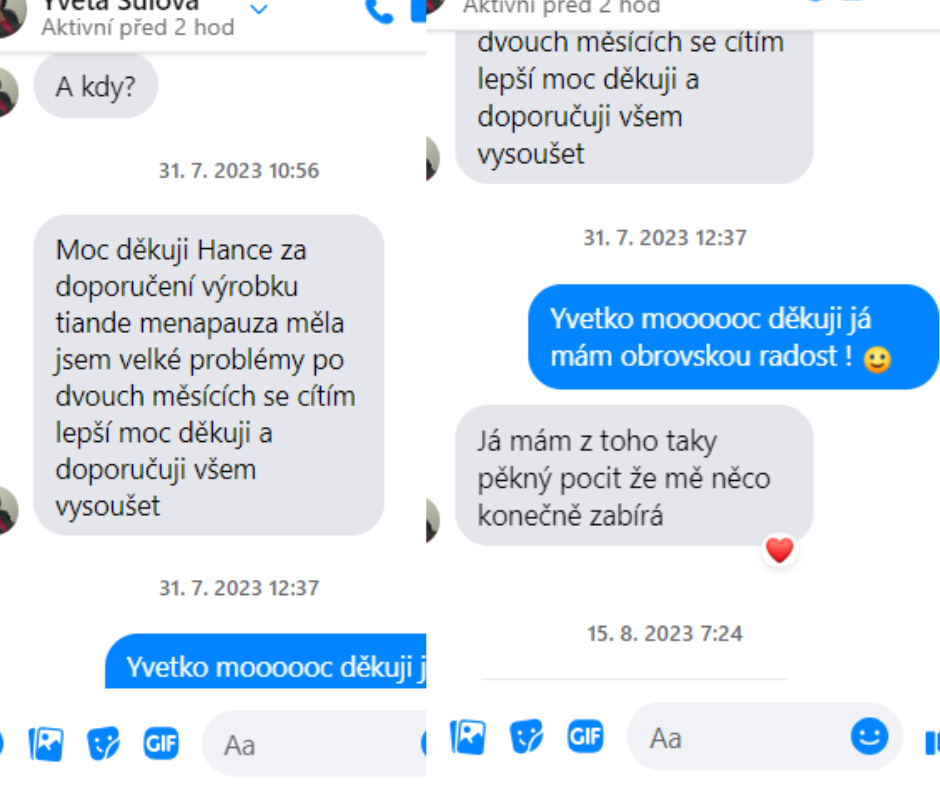This screenshot has width=940, height=788.
Task: Focus the left chat Aa message field
Action: pyautogui.click(x=314, y=744)
